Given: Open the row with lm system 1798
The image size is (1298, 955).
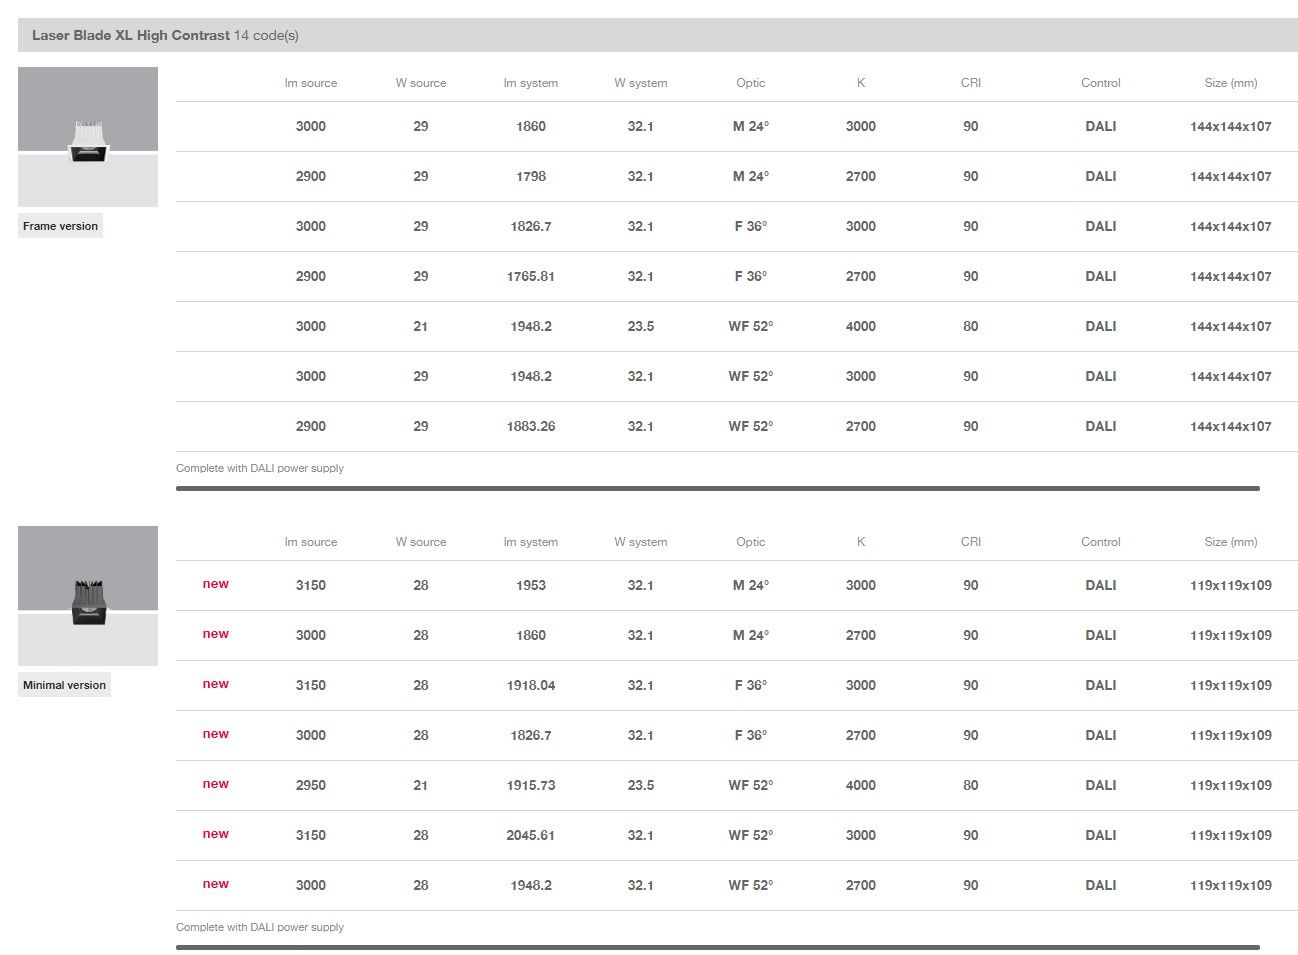Looking at the screenshot, I should (x=531, y=177).
